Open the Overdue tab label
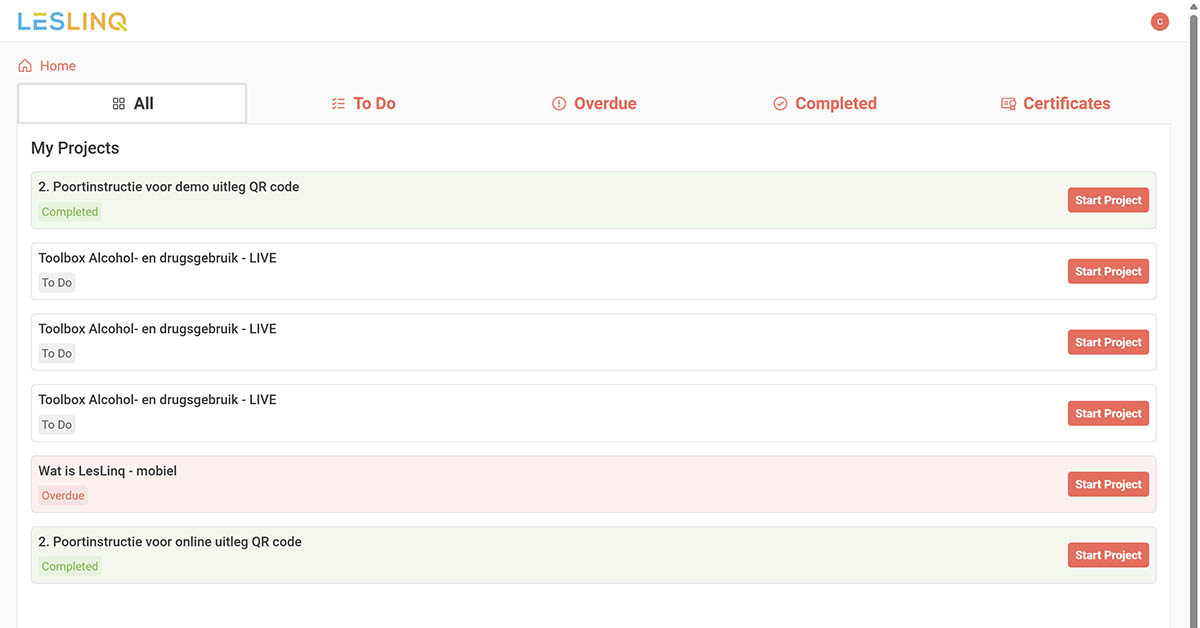Image resolution: width=1200 pixels, height=628 pixels. 605,104
